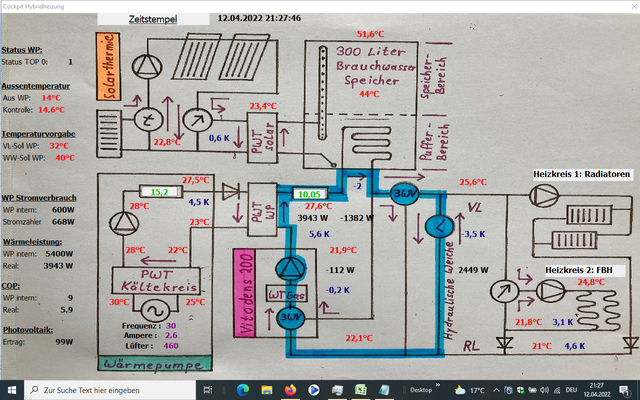Click the 15,2 flow value field

tap(160, 191)
